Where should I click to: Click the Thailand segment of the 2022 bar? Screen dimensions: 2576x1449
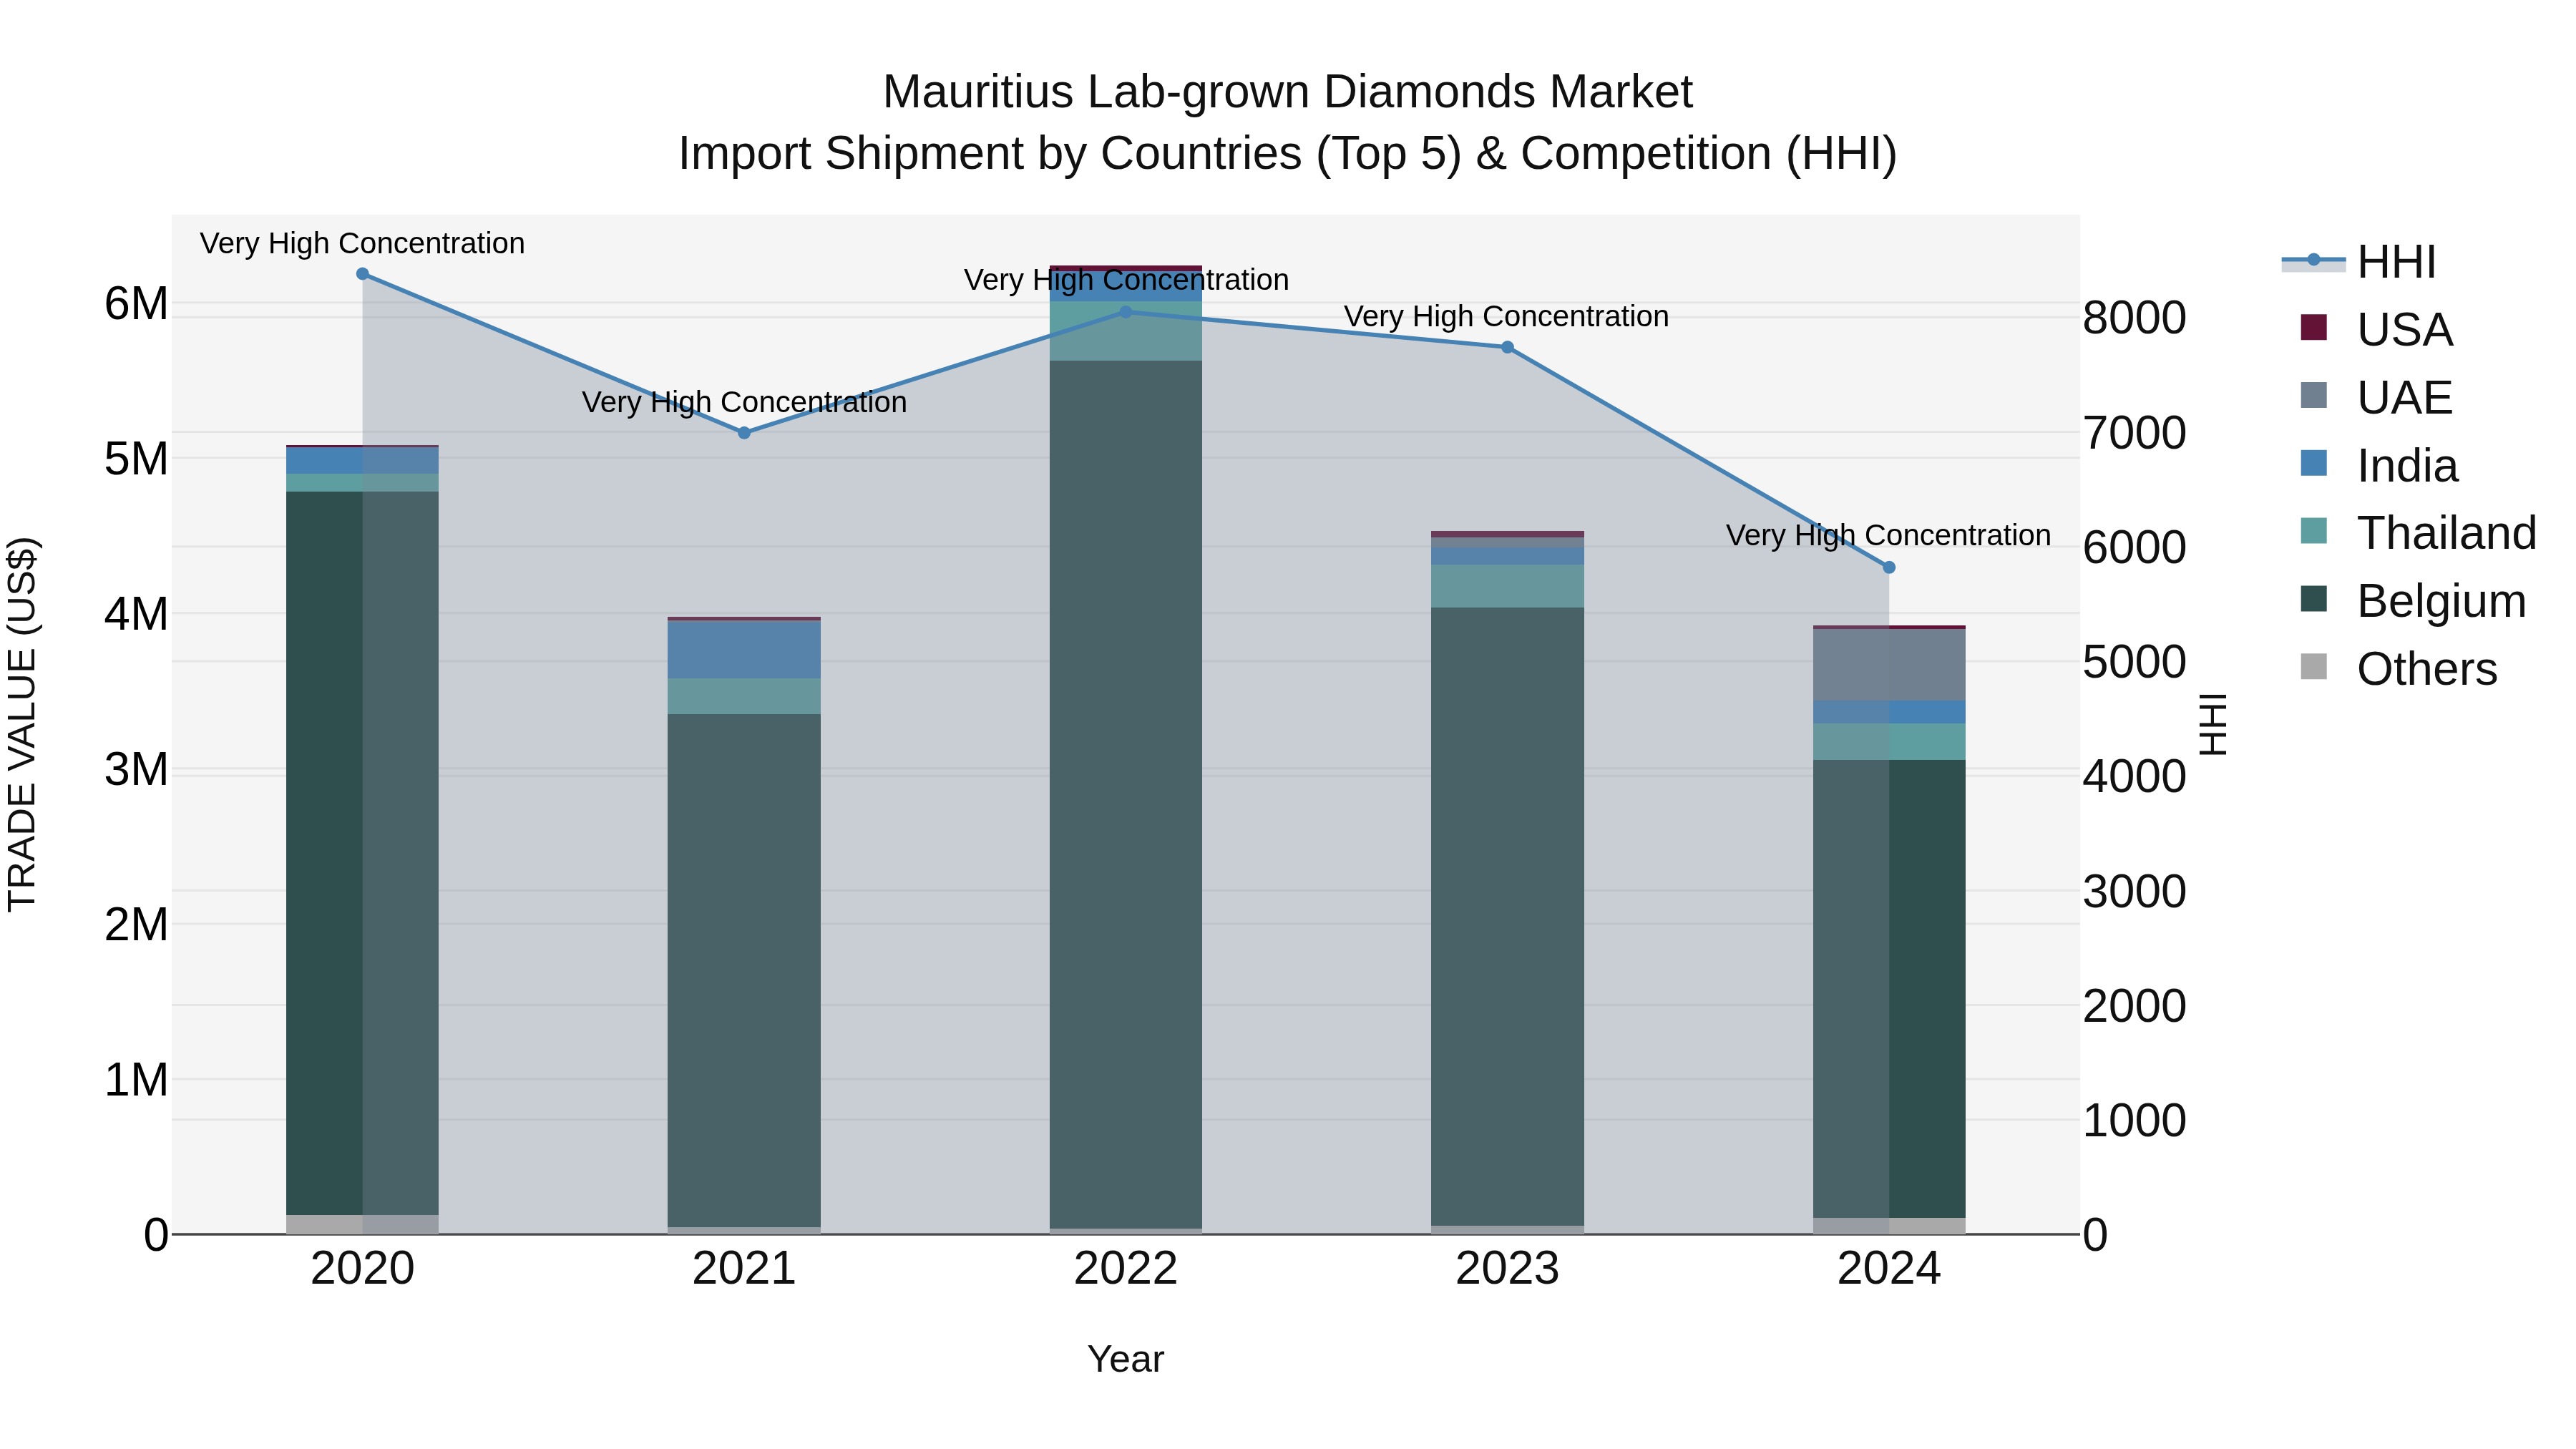click(1126, 331)
